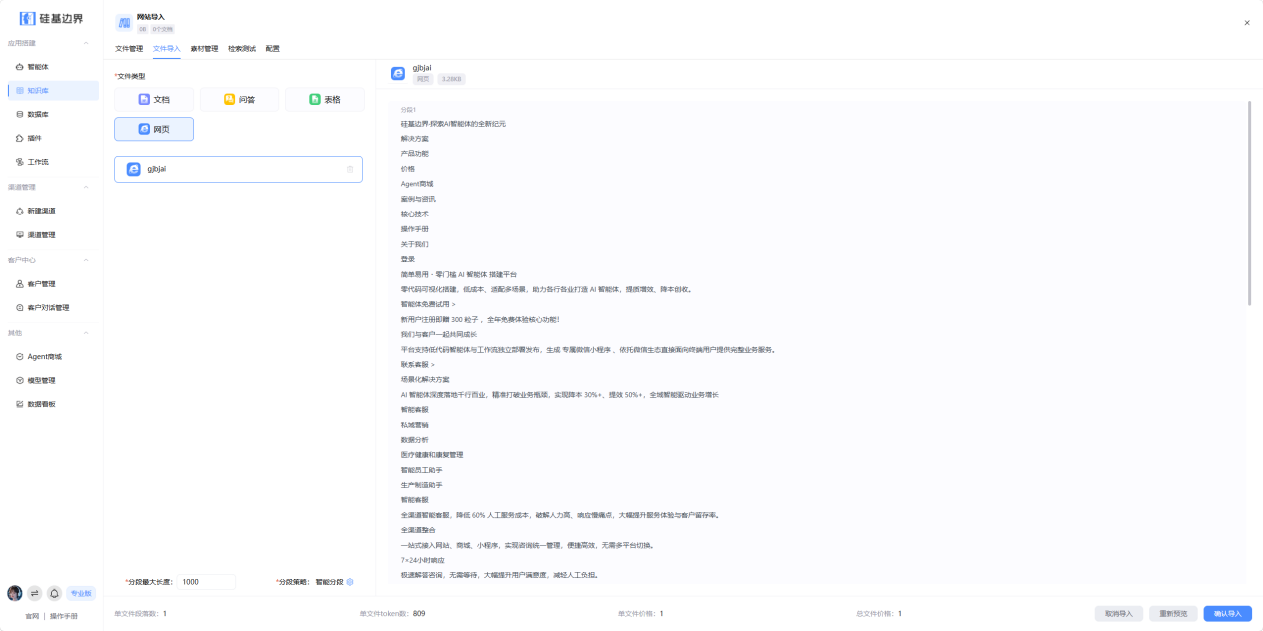Delete the gjbjai file entry
This screenshot has width=1263, height=631.
(x=350, y=170)
